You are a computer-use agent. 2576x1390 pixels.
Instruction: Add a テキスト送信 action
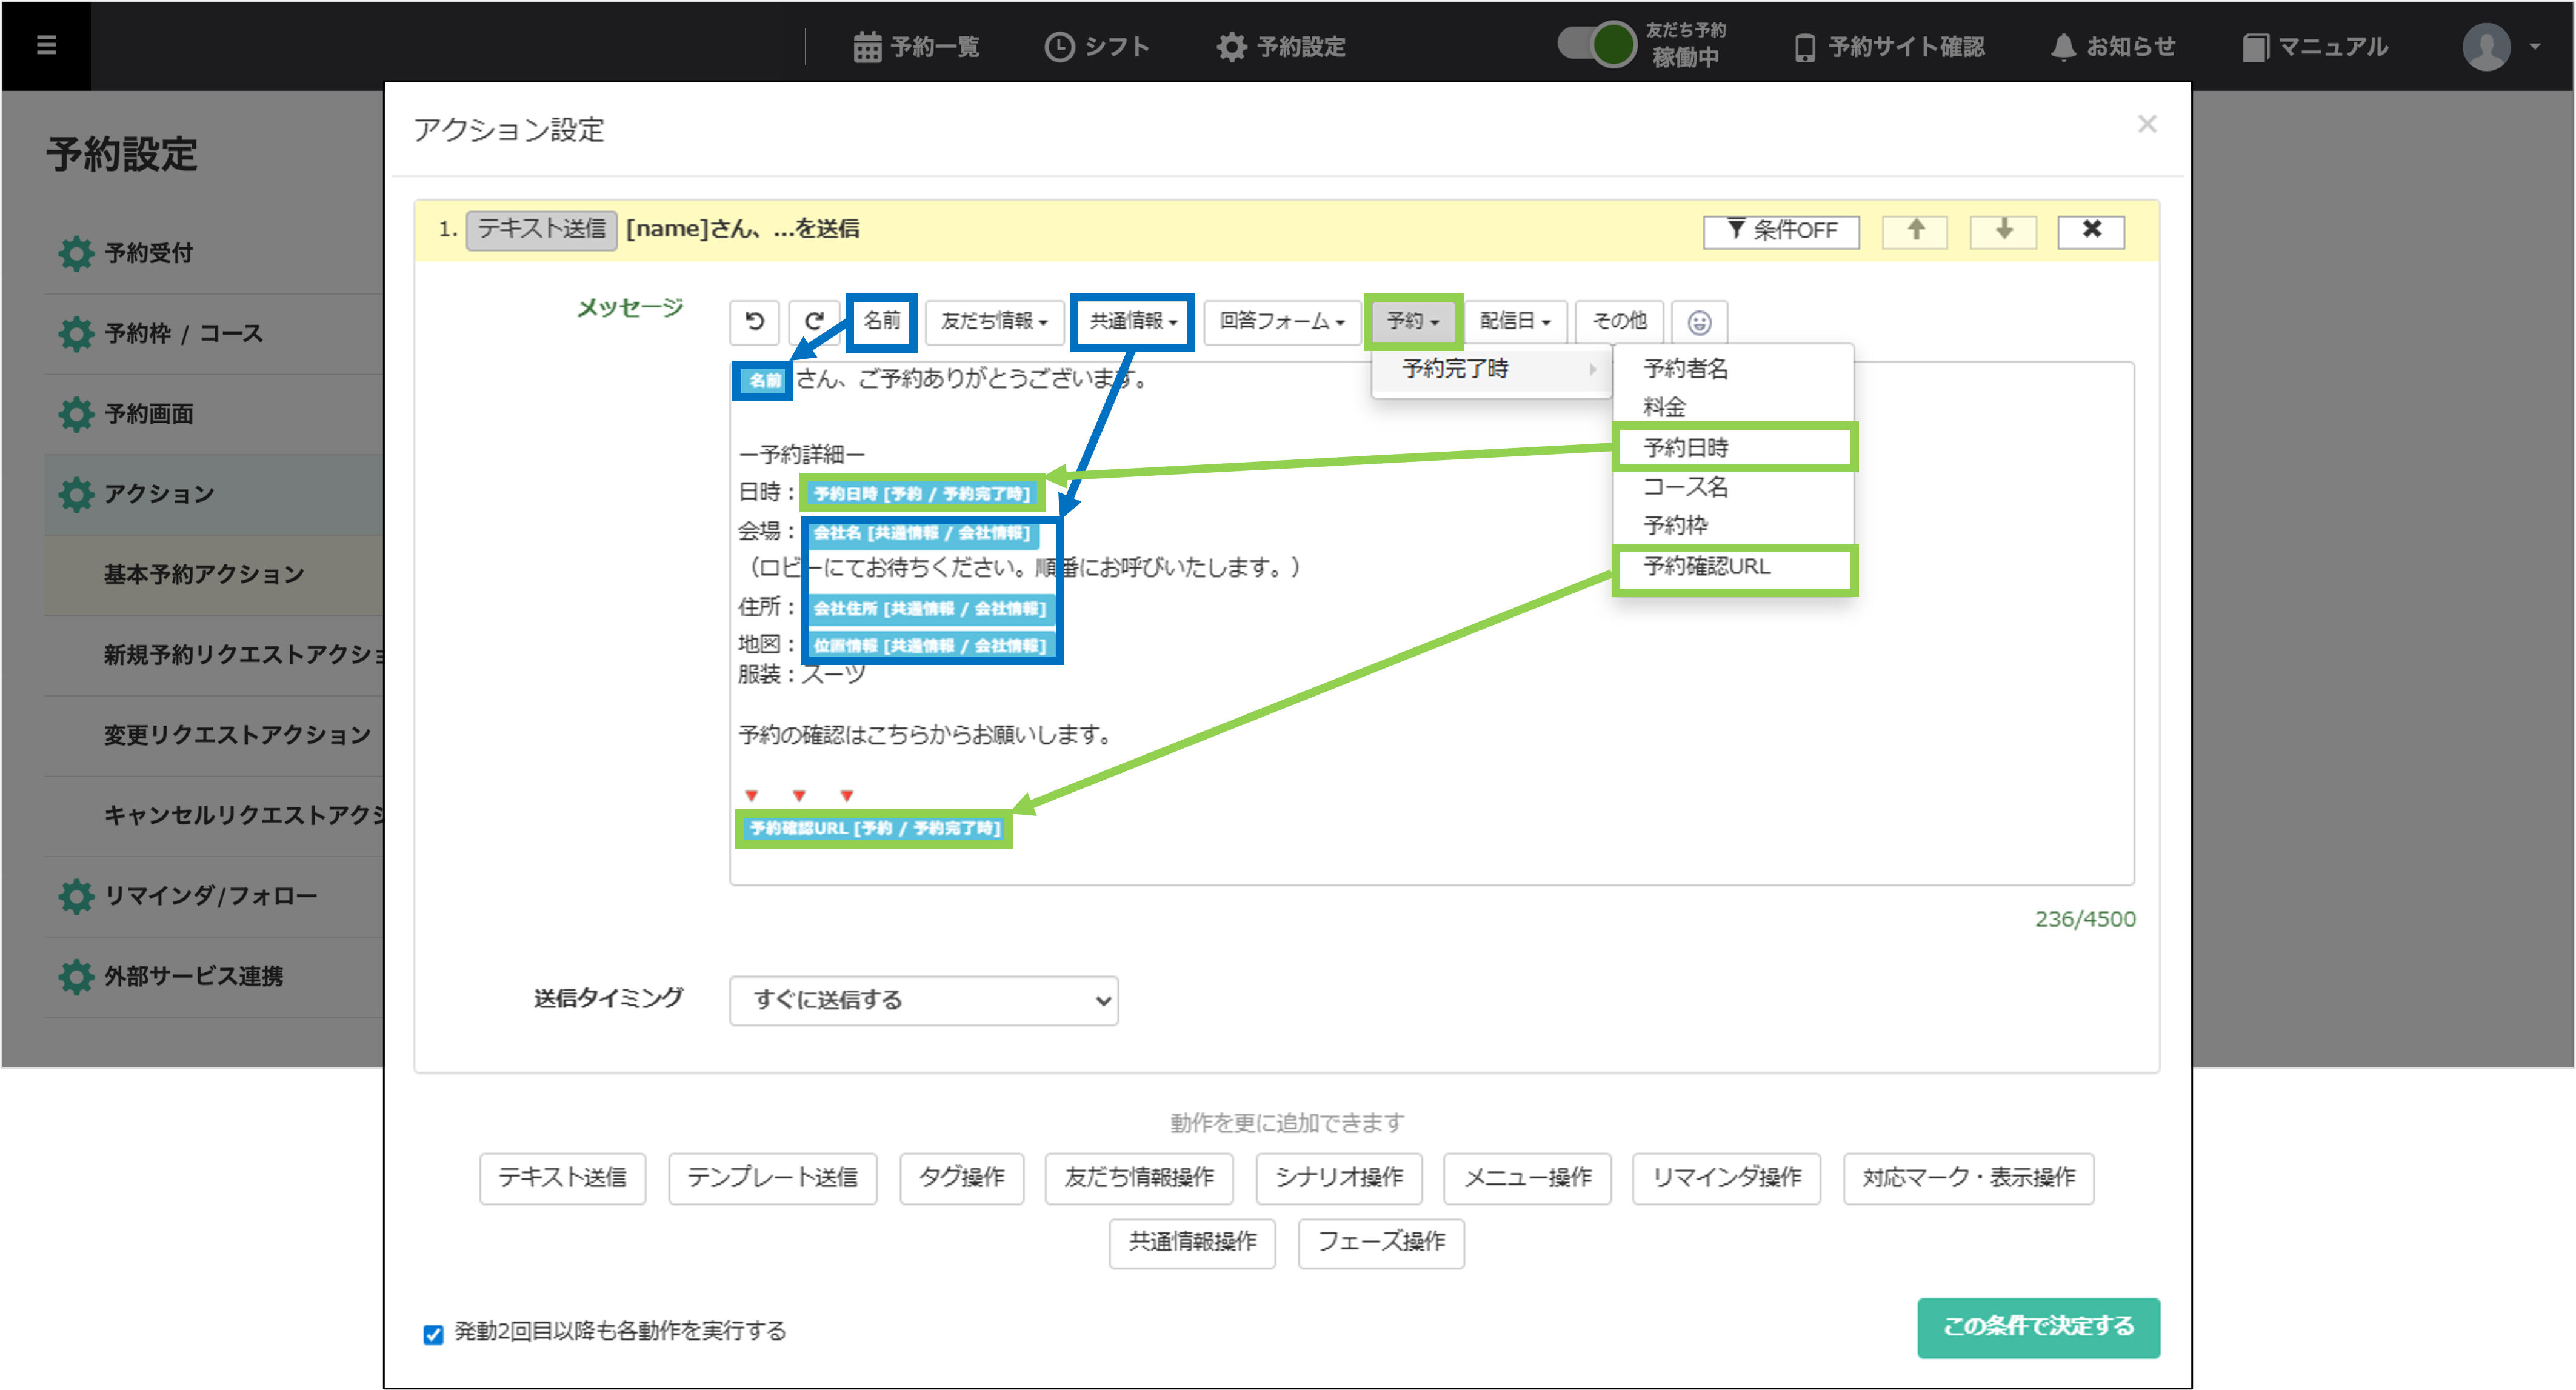coord(562,1178)
